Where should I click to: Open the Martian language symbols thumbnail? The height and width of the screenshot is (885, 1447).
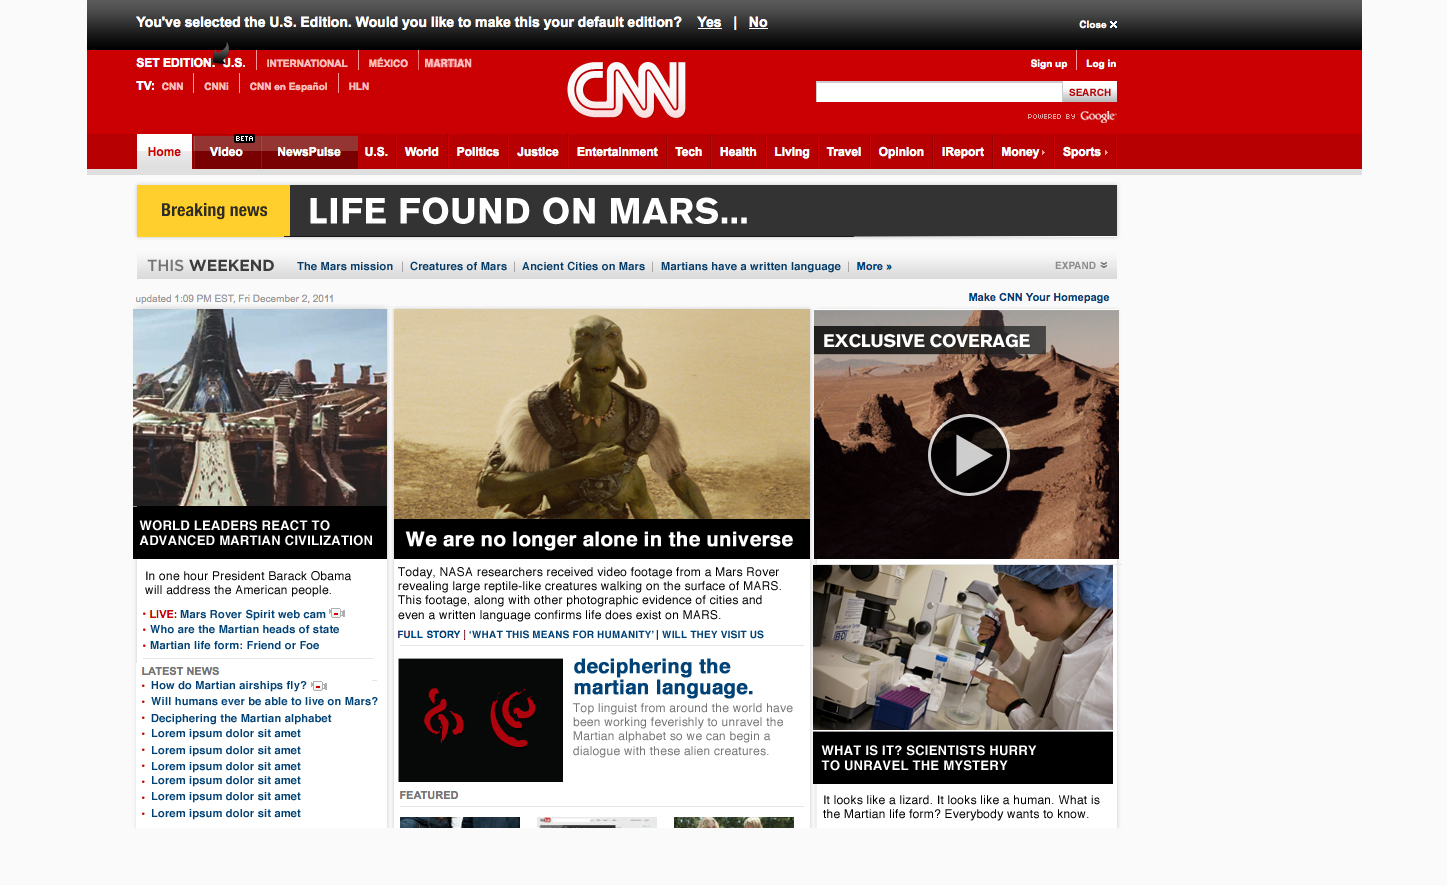tap(481, 720)
